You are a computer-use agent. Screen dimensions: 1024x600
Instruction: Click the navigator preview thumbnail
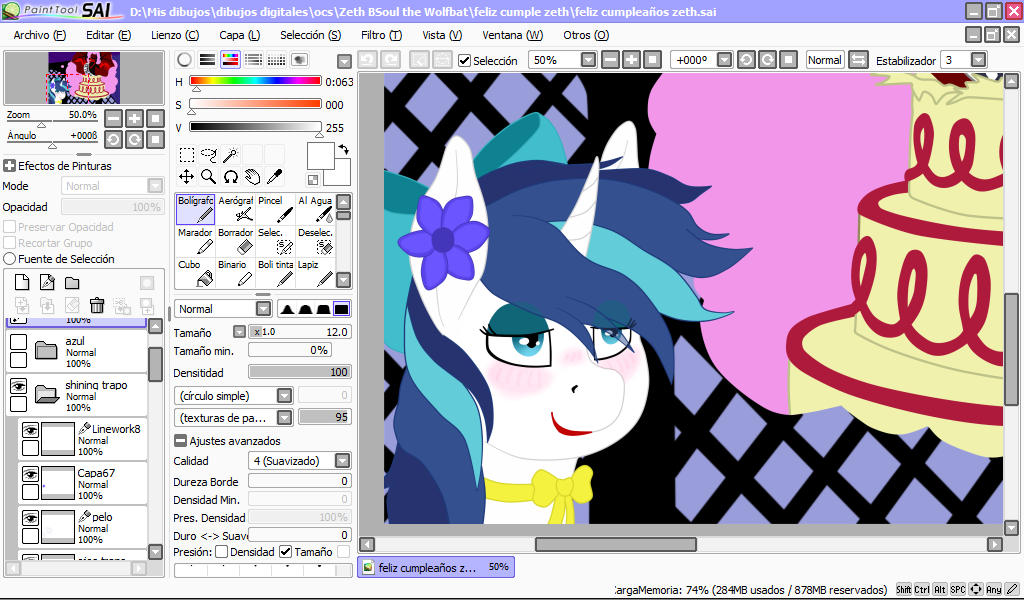point(84,78)
